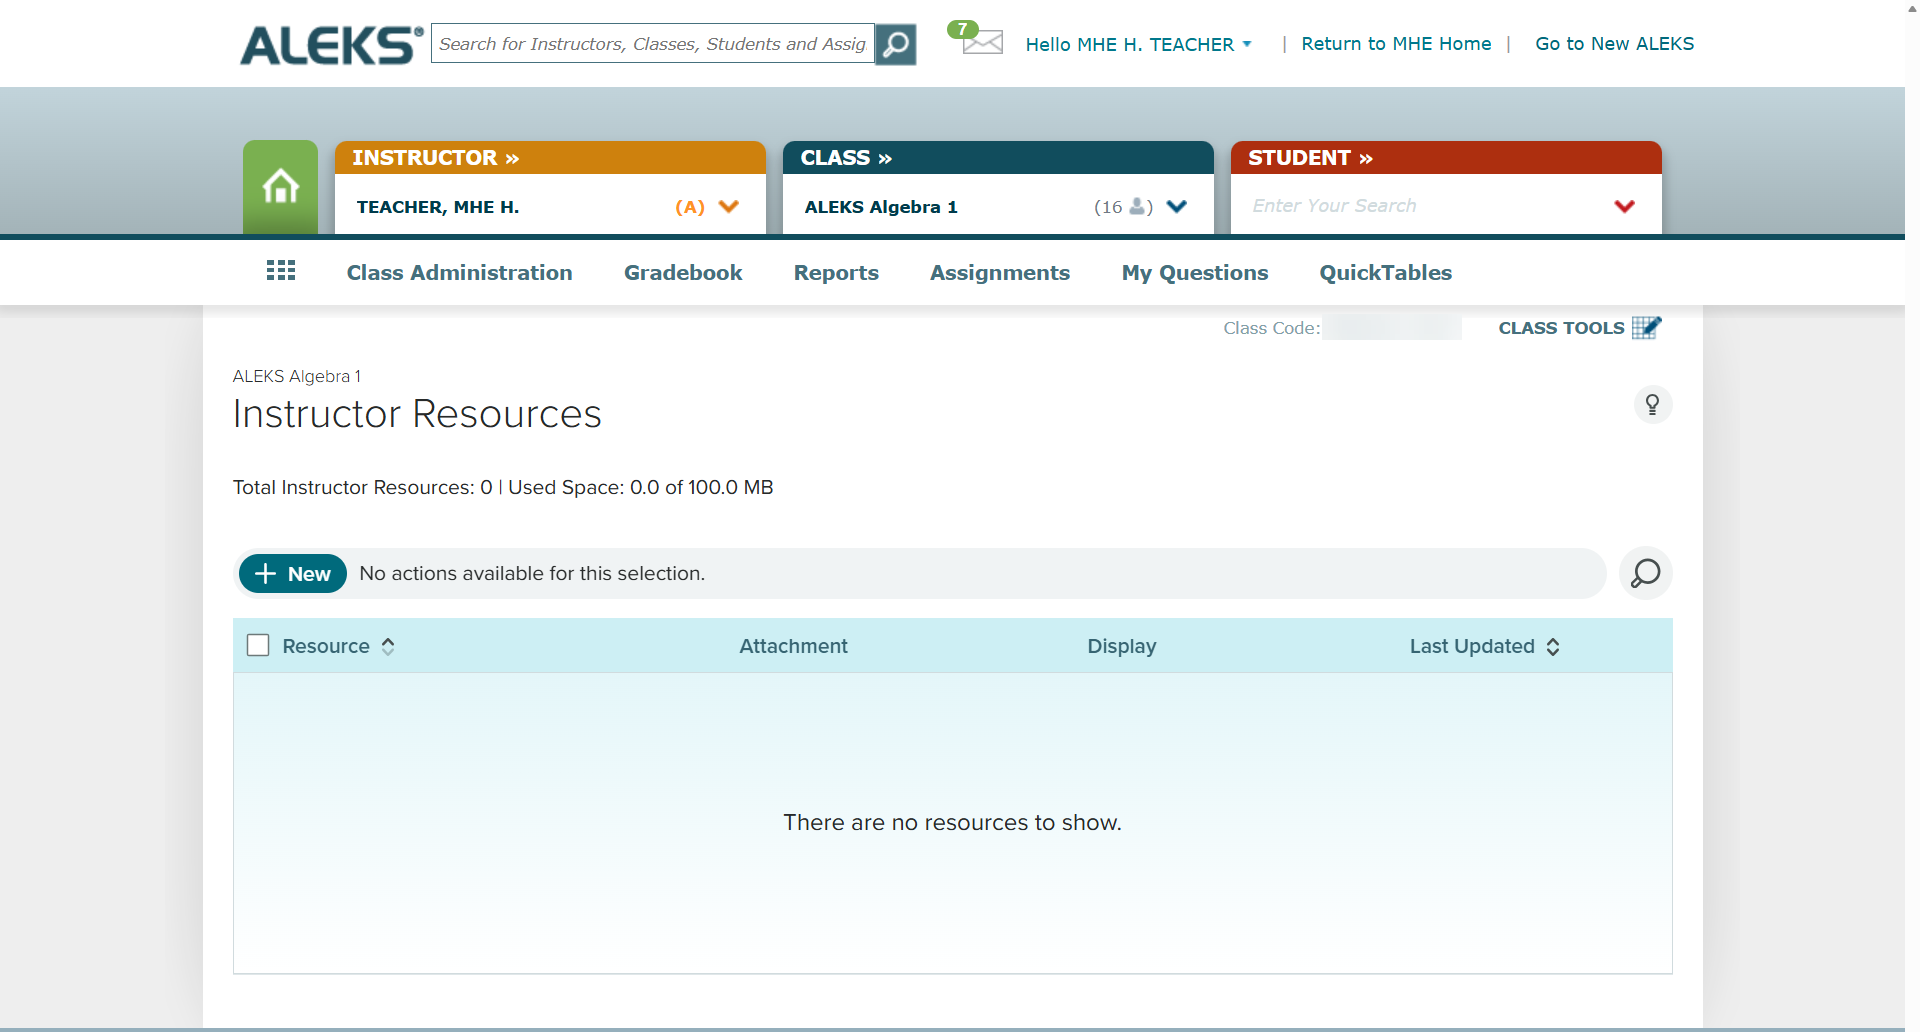Click the Attachment column header
Image resolution: width=1920 pixels, height=1032 pixels.
click(793, 647)
